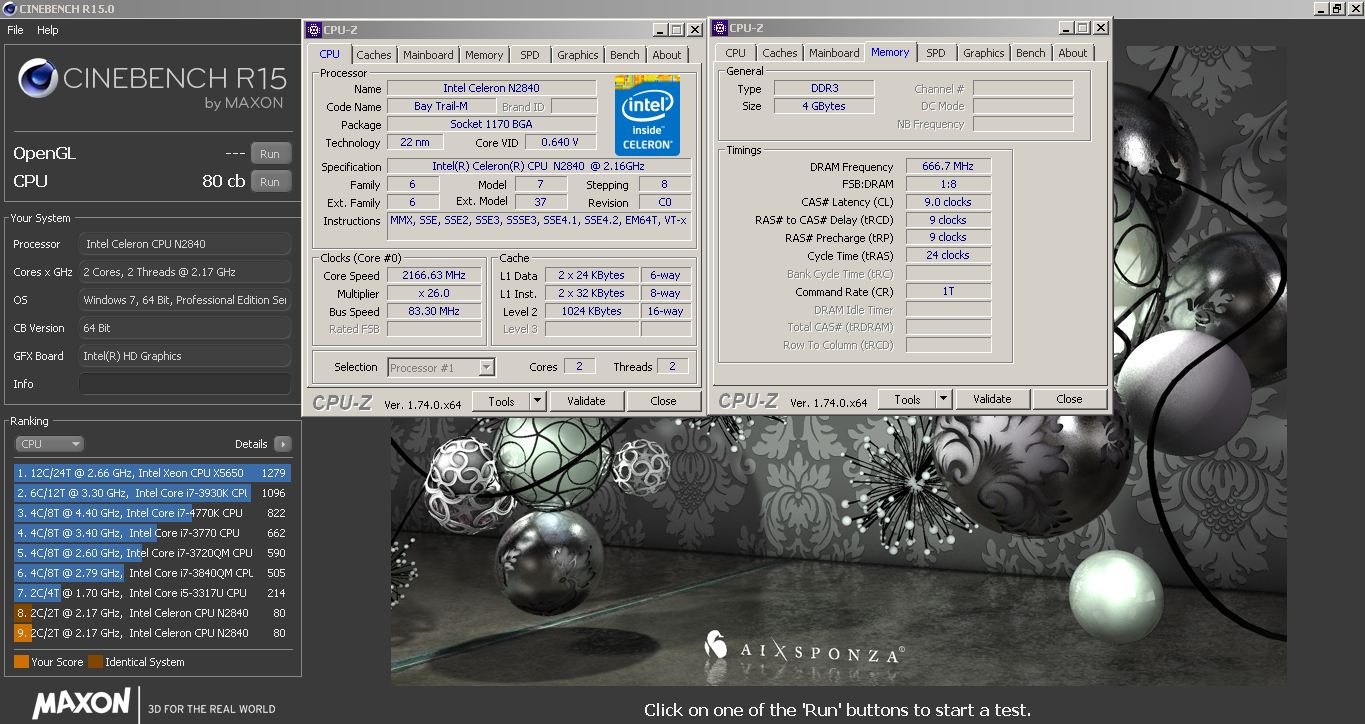Select ranking row Core i7-3720QM
The width and height of the screenshot is (1365, 724).
(151, 553)
